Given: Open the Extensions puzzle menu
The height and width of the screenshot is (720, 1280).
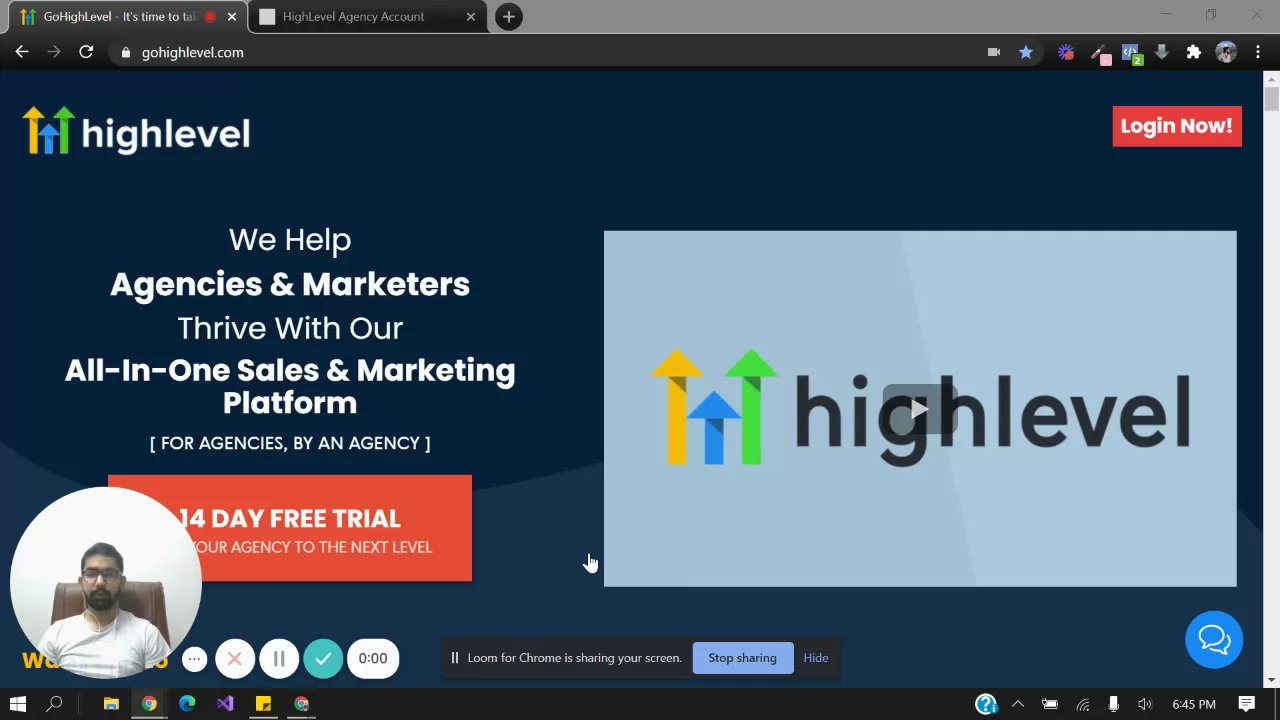Looking at the screenshot, I should point(1194,52).
